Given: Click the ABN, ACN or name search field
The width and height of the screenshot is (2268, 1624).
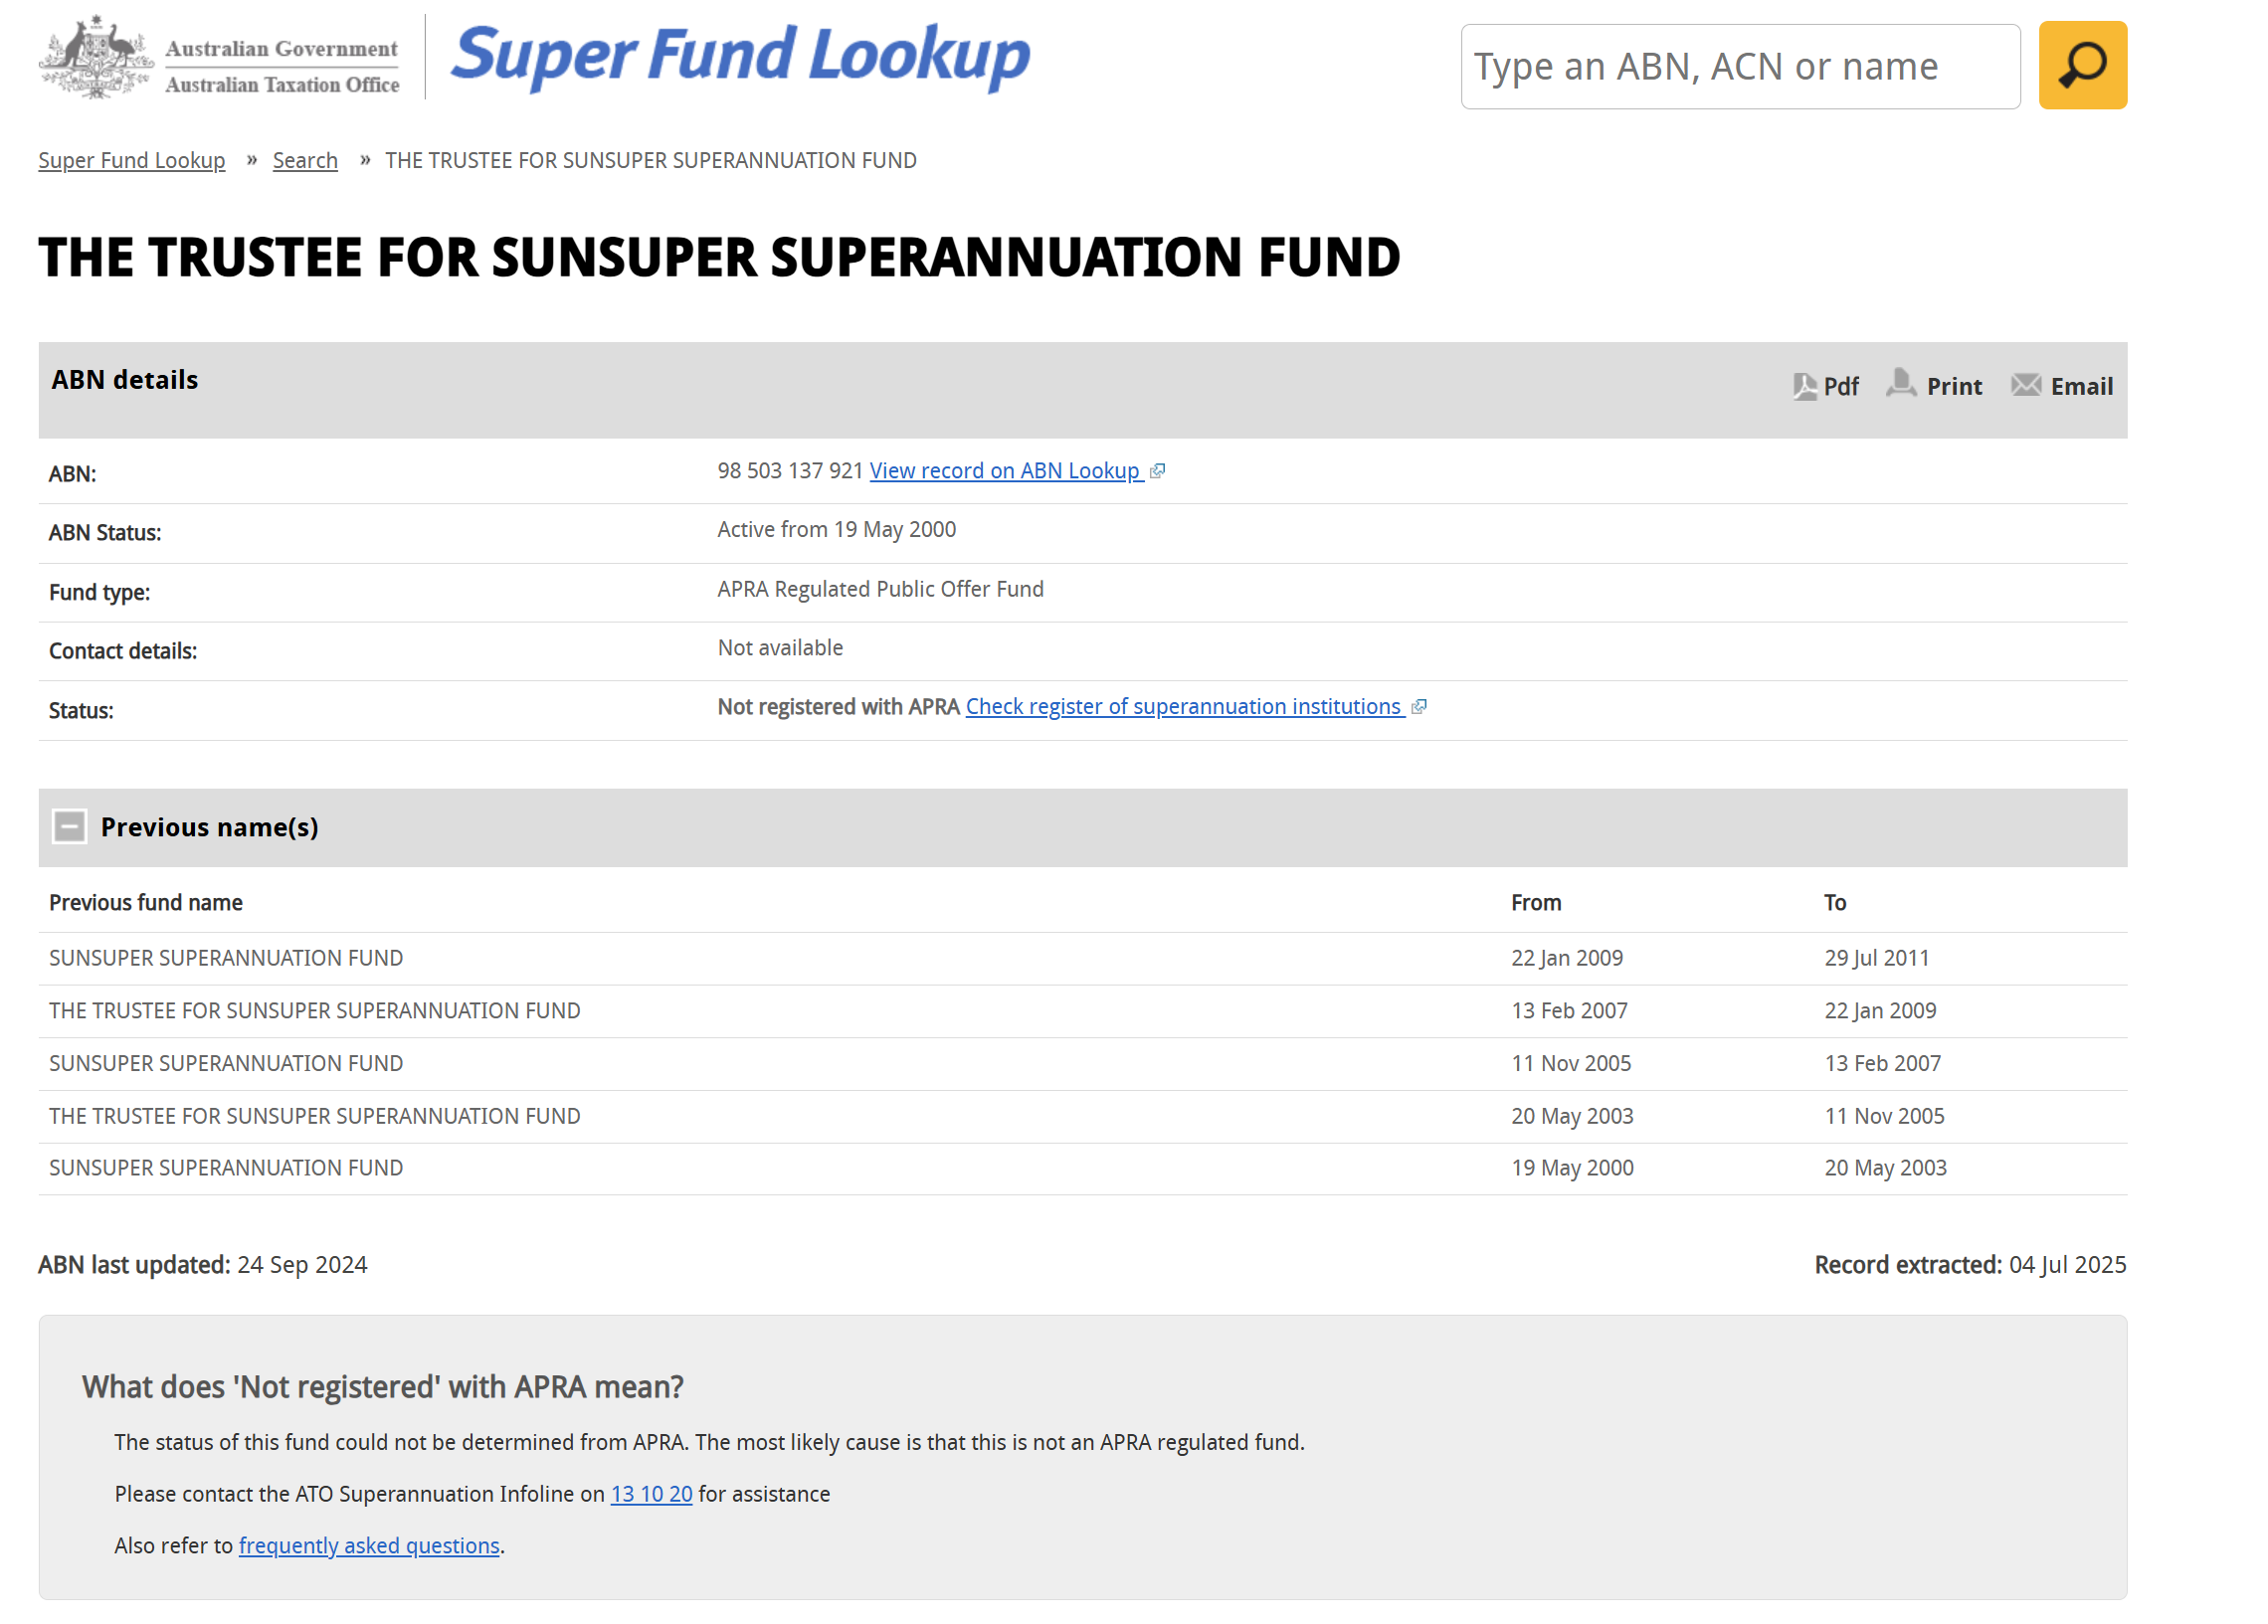Looking at the screenshot, I should pyautogui.click(x=1740, y=66).
